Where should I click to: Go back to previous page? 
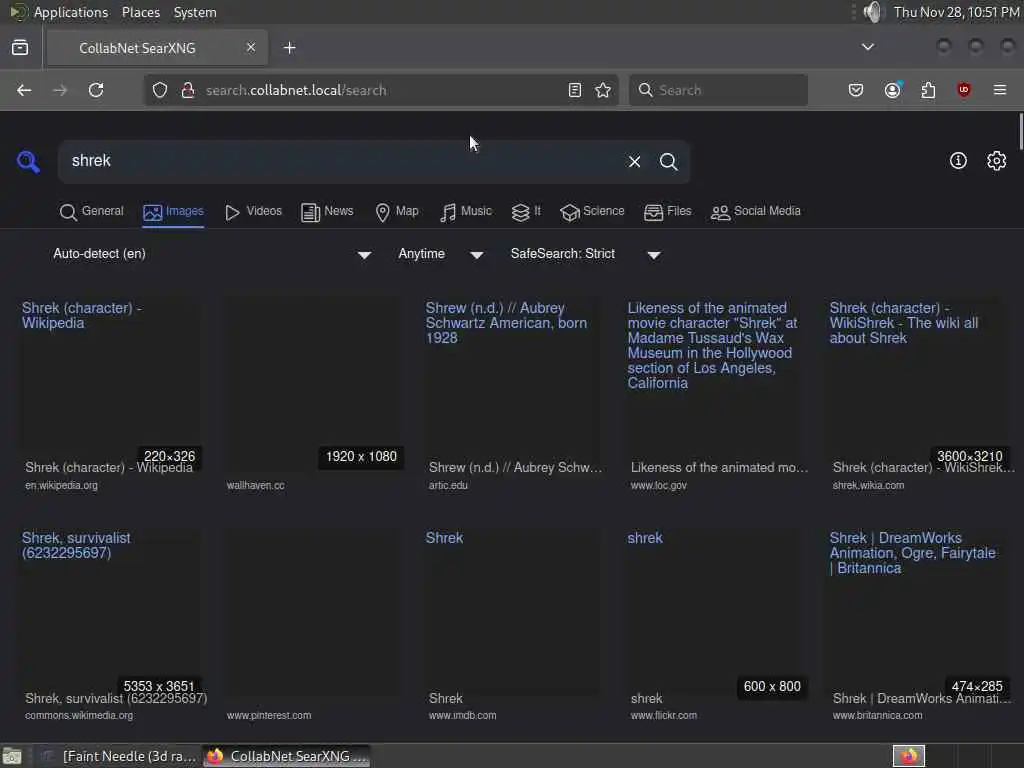pos(24,90)
